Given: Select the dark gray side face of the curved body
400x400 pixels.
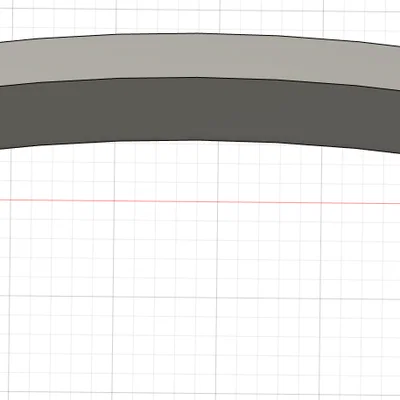Looking at the screenshot, I should (x=200, y=110).
